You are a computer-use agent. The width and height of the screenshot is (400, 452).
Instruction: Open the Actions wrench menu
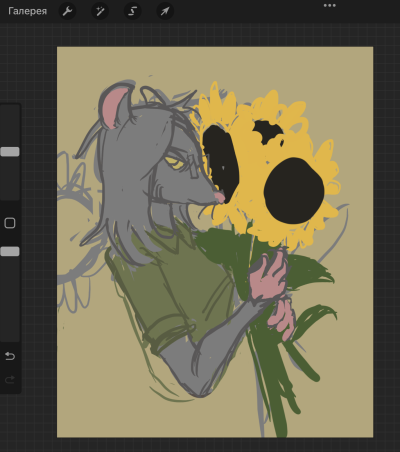point(67,11)
